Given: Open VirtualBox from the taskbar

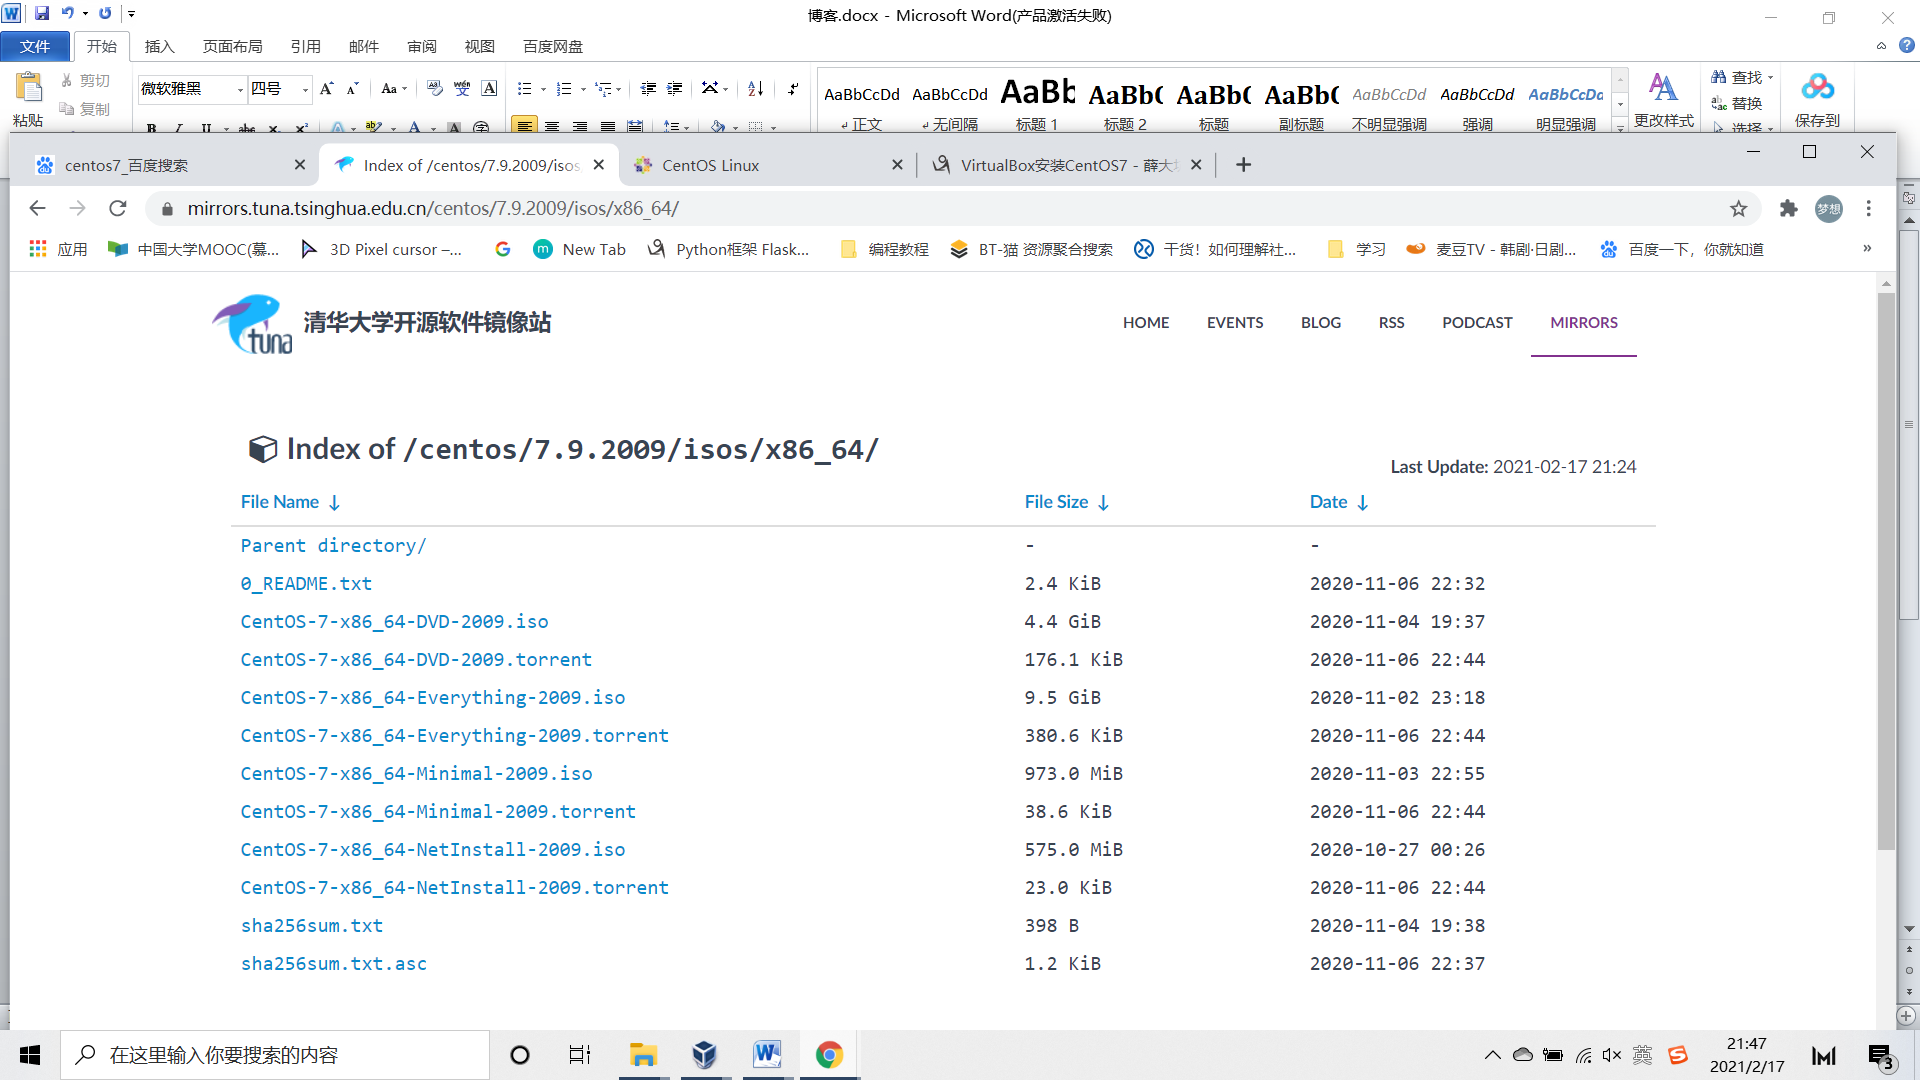Looking at the screenshot, I should pos(704,1055).
